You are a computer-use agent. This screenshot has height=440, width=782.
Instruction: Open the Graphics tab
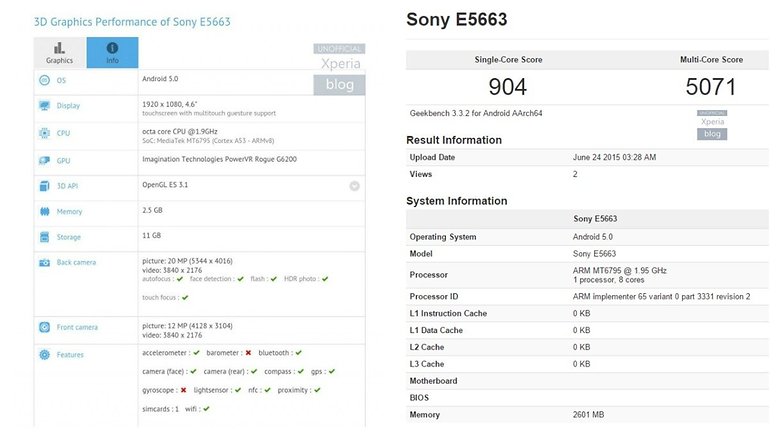tap(60, 52)
